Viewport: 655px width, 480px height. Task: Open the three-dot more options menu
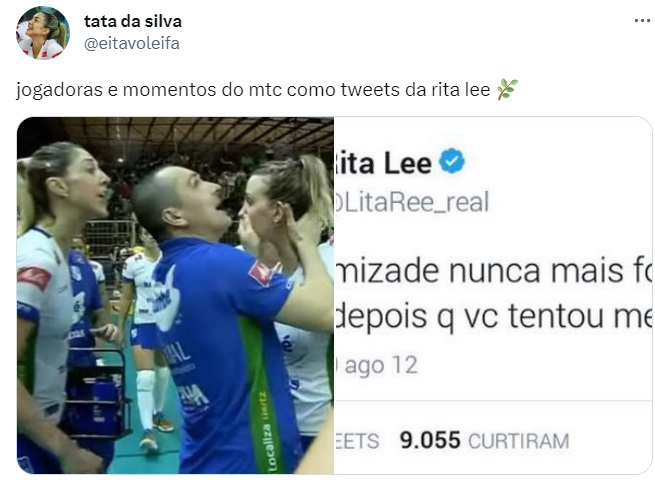click(642, 20)
